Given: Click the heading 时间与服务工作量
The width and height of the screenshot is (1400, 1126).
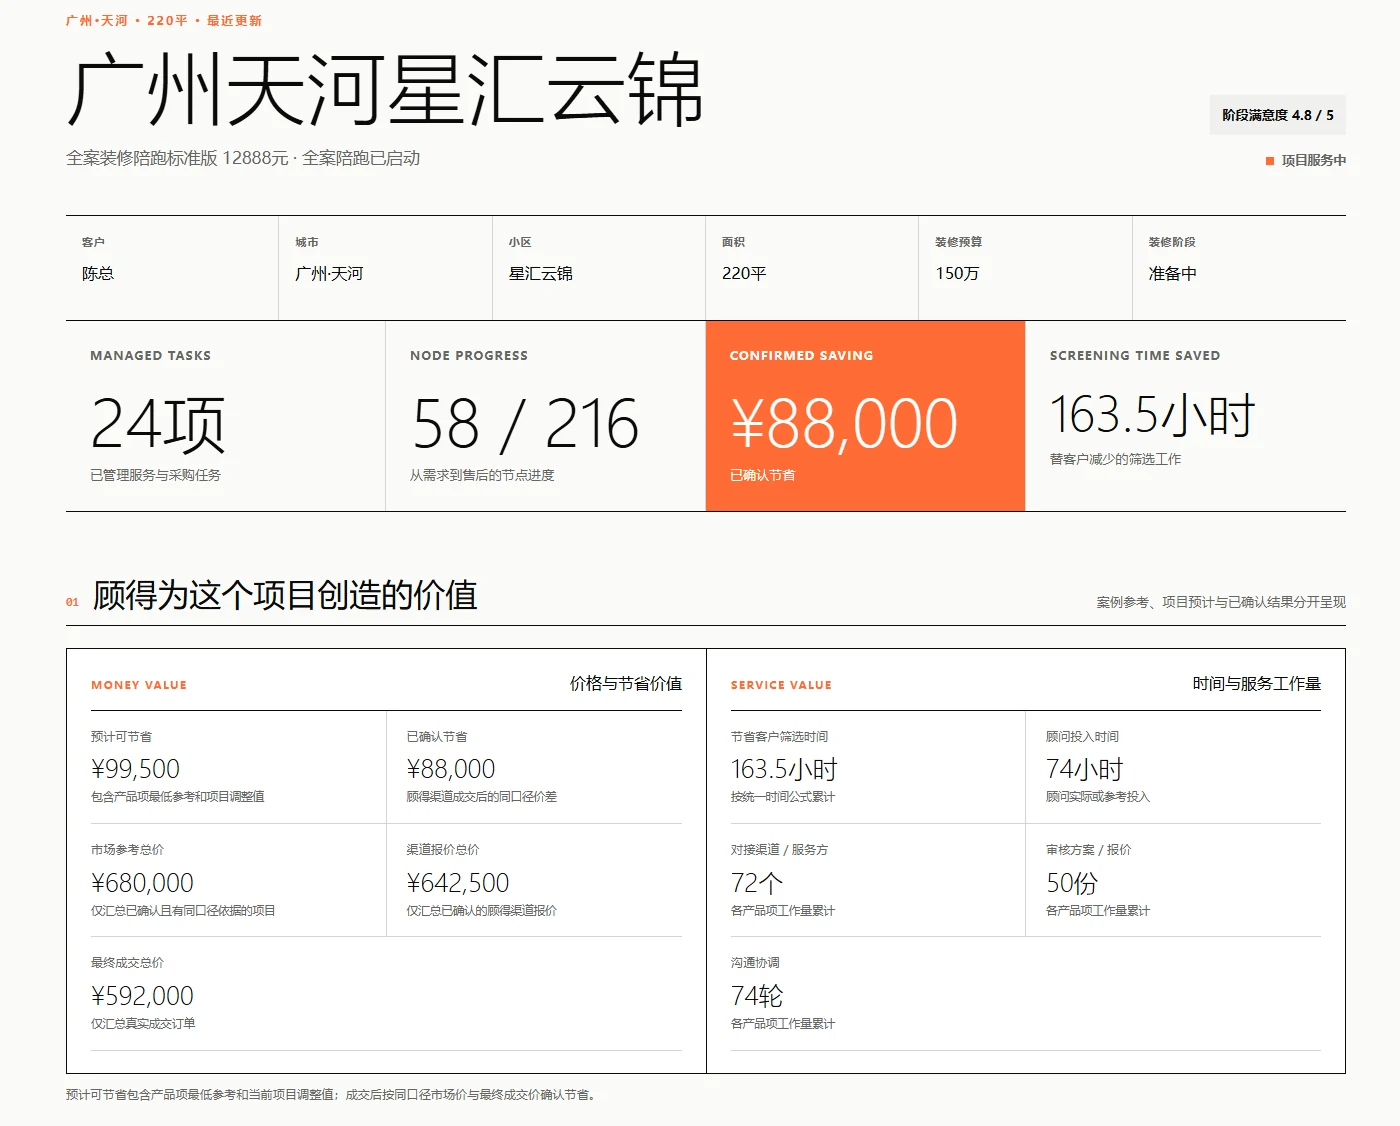Looking at the screenshot, I should click(1257, 683).
